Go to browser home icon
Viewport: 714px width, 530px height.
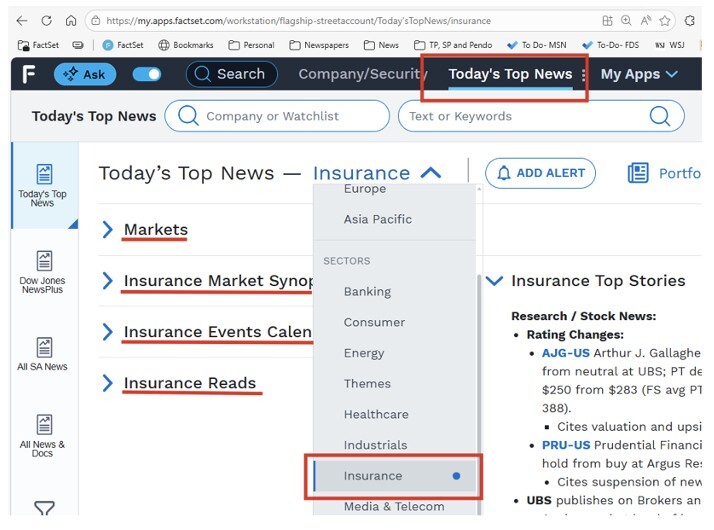coord(71,20)
